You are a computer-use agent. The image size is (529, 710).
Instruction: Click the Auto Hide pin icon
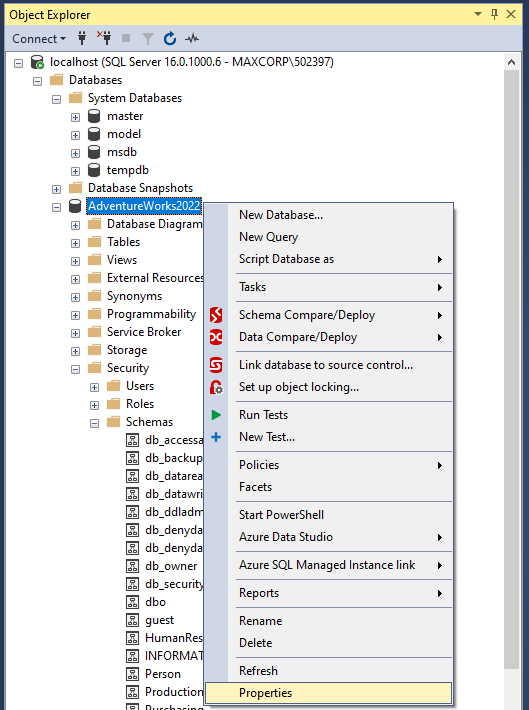pyautogui.click(x=495, y=14)
